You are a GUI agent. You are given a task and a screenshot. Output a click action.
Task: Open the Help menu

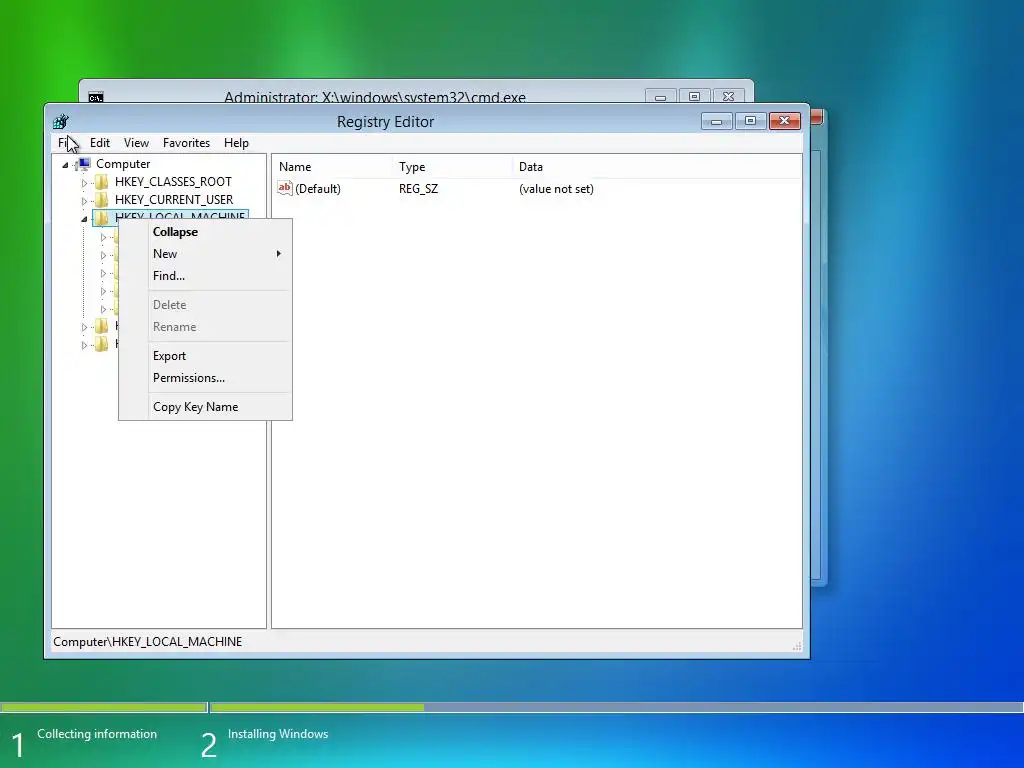click(x=236, y=142)
